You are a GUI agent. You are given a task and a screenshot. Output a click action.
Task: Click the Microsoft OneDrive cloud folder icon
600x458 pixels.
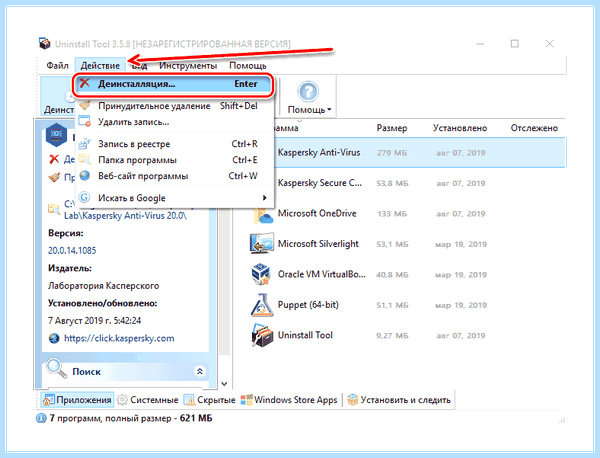coord(262,214)
